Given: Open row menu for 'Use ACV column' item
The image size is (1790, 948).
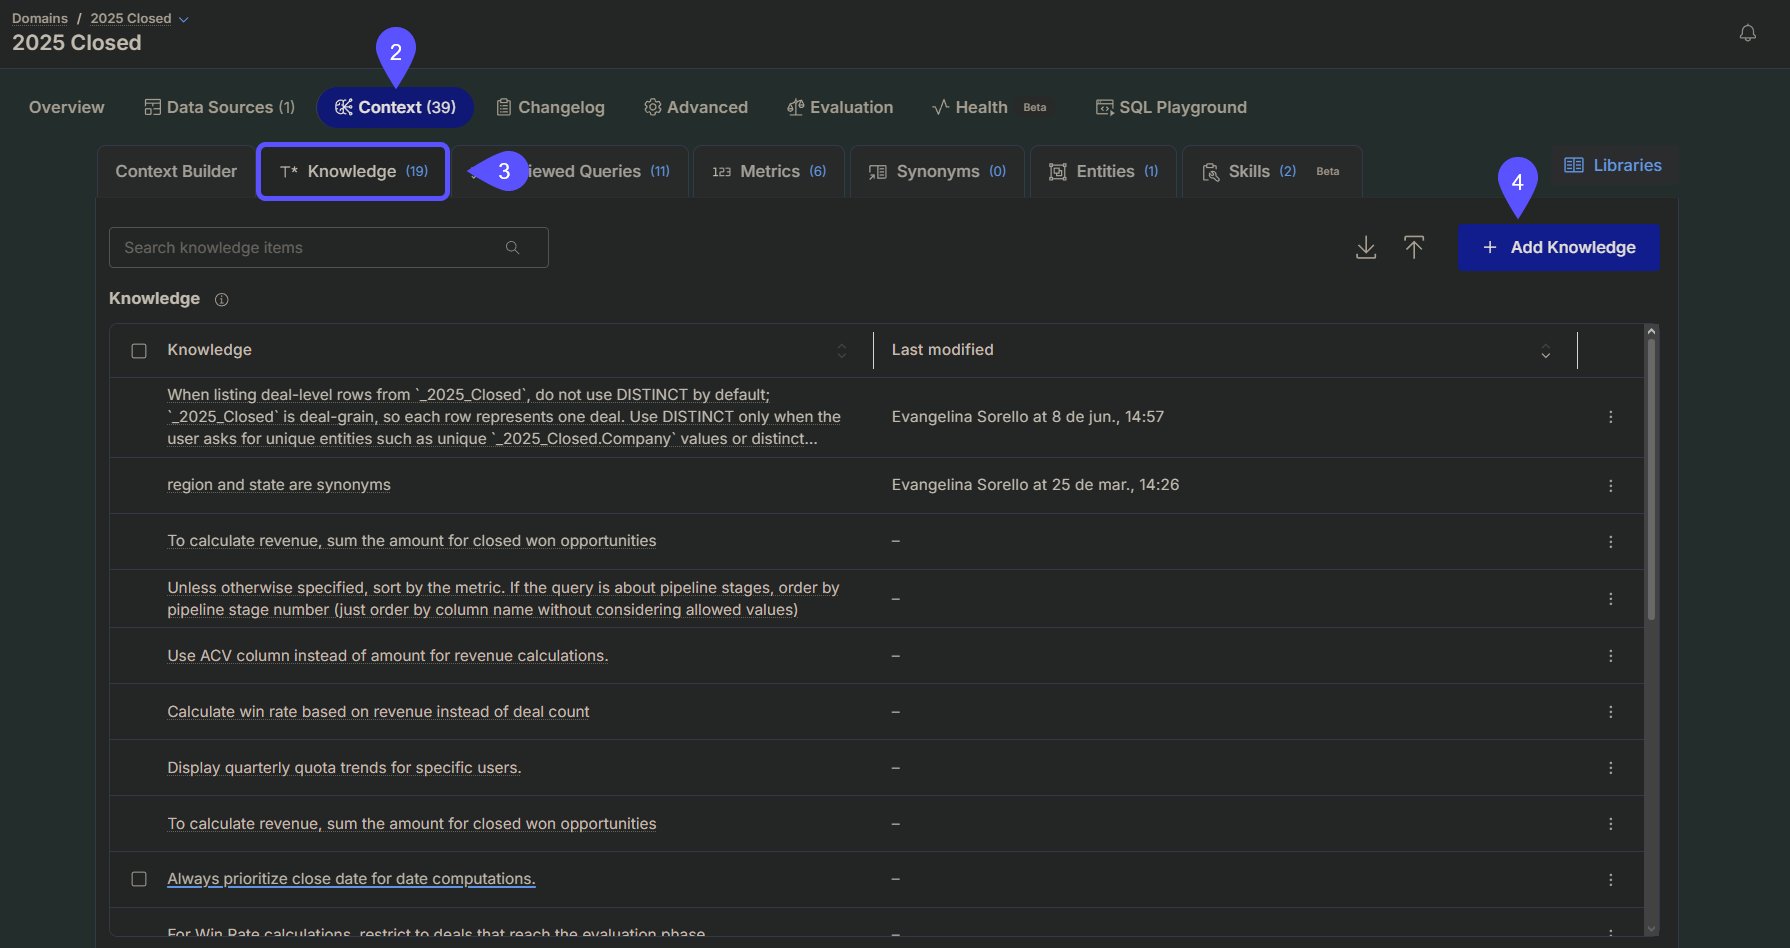Looking at the screenshot, I should [x=1610, y=655].
